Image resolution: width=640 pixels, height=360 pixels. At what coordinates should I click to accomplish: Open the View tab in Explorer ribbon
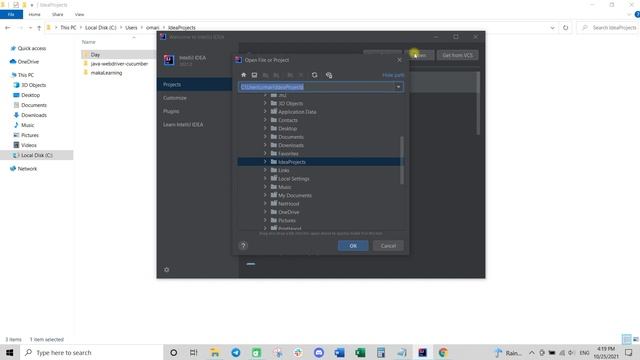click(79, 14)
